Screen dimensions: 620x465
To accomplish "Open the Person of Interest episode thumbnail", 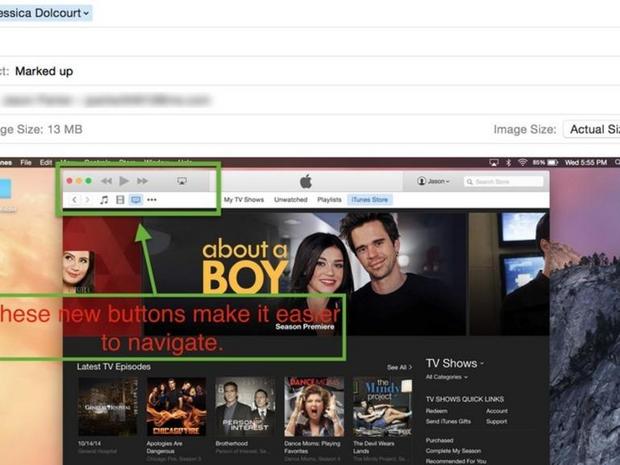I will [244, 406].
